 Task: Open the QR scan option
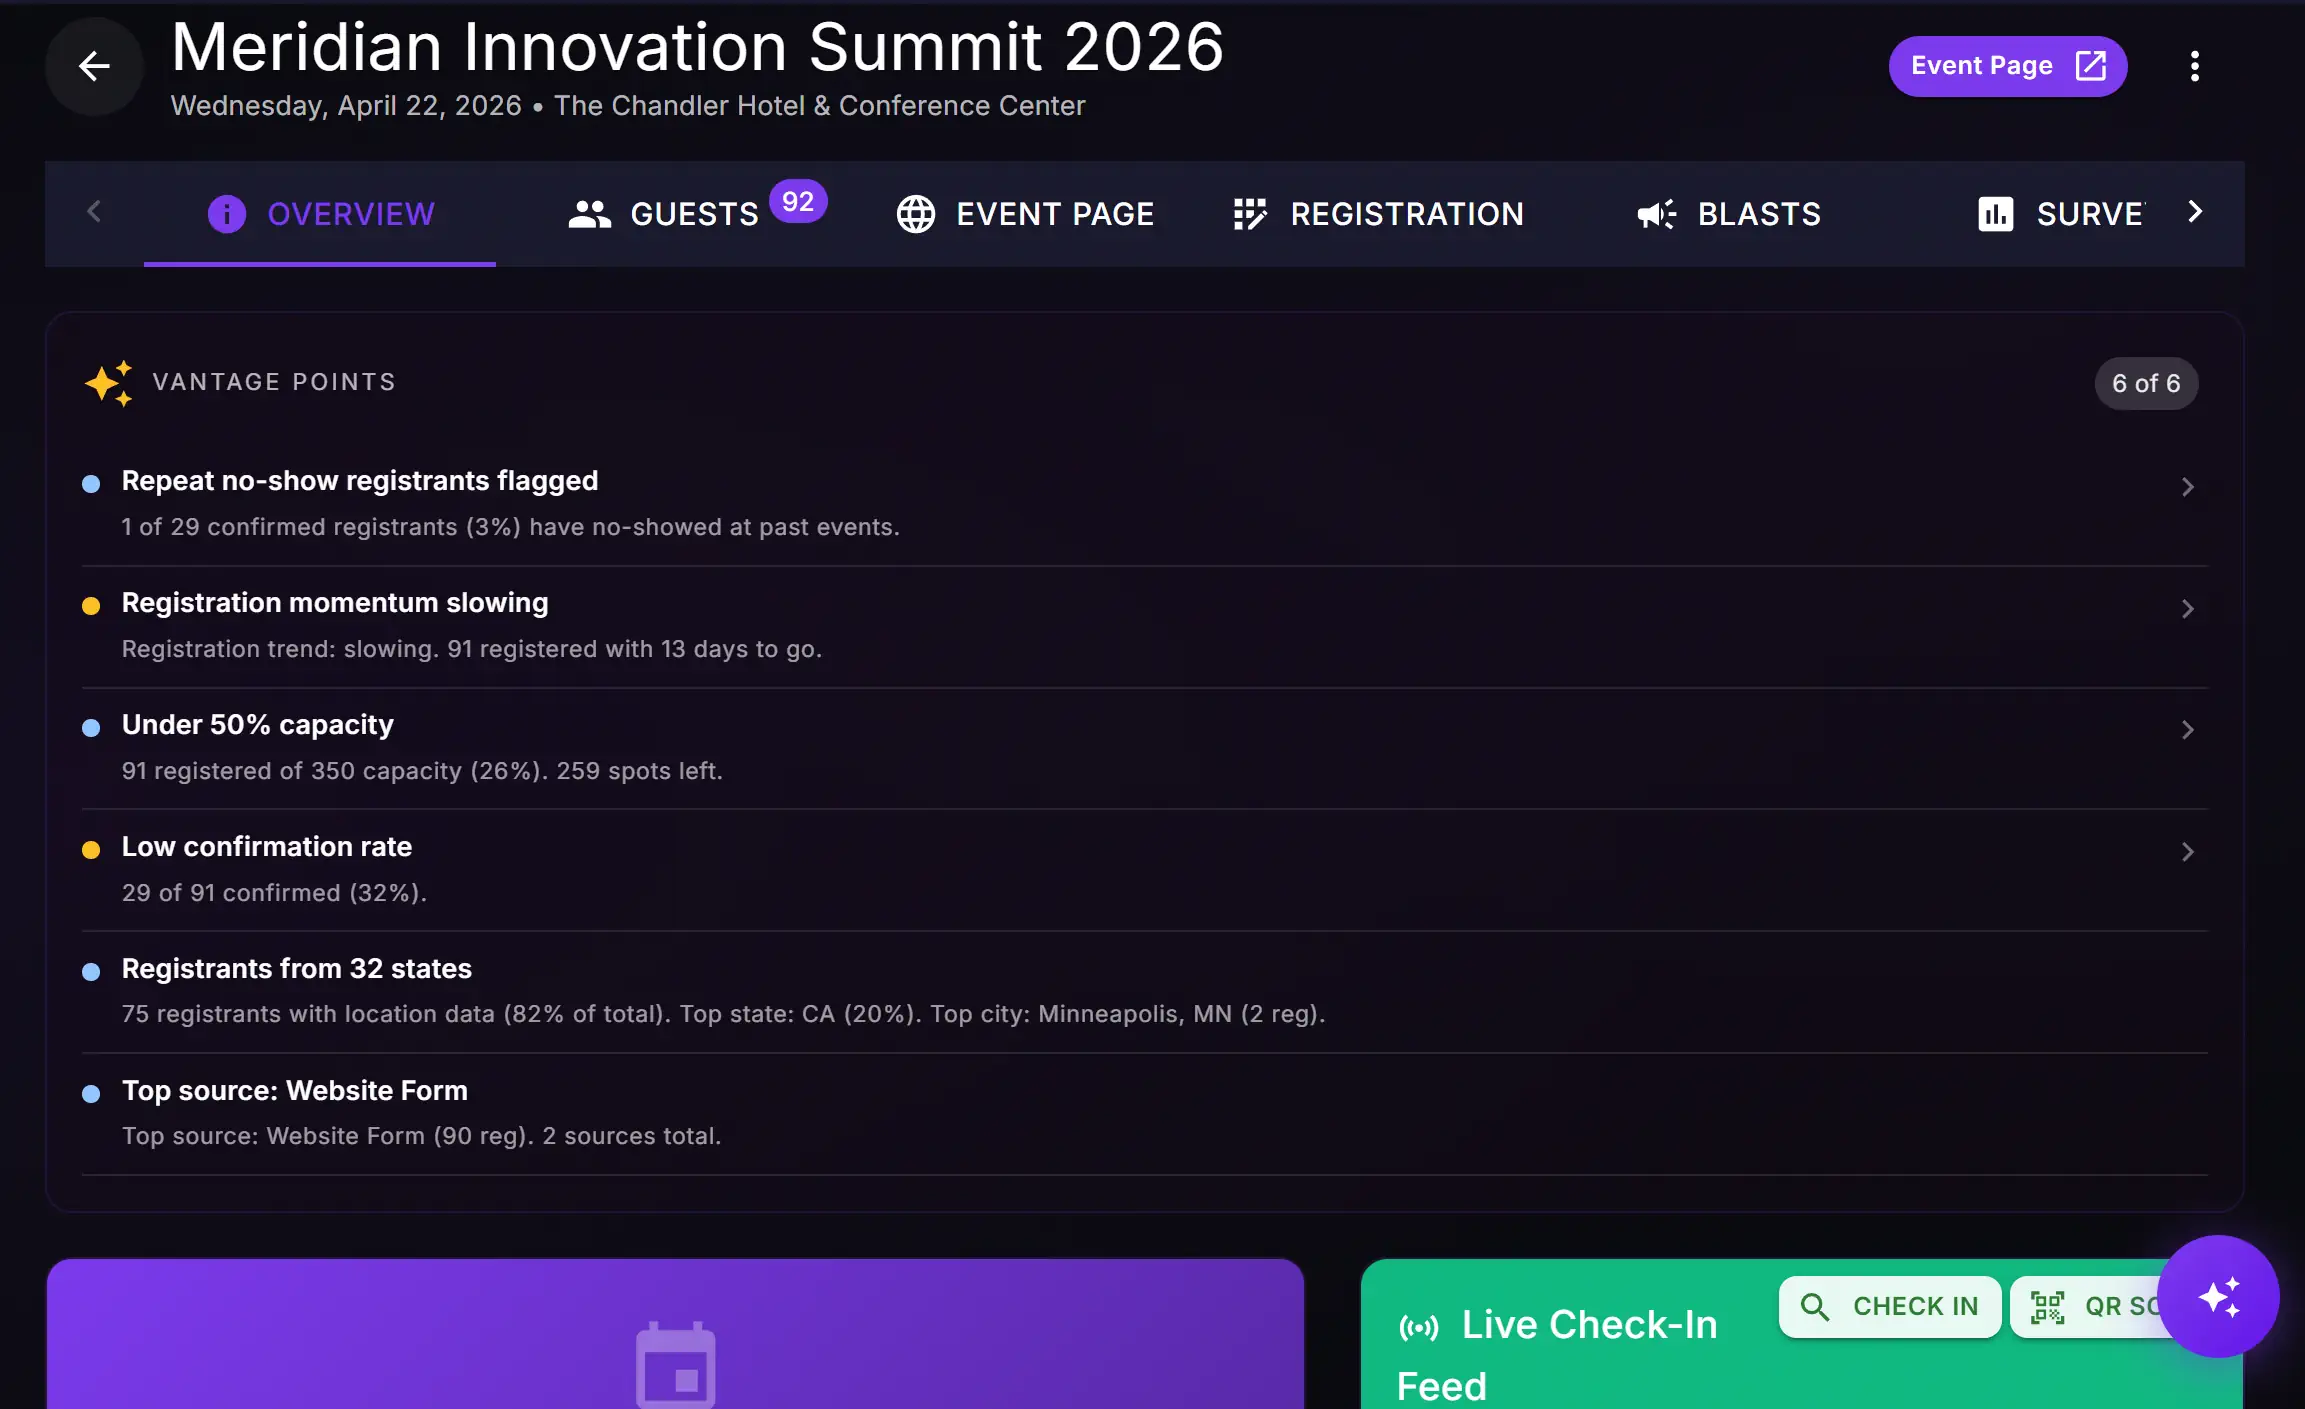2097,1306
